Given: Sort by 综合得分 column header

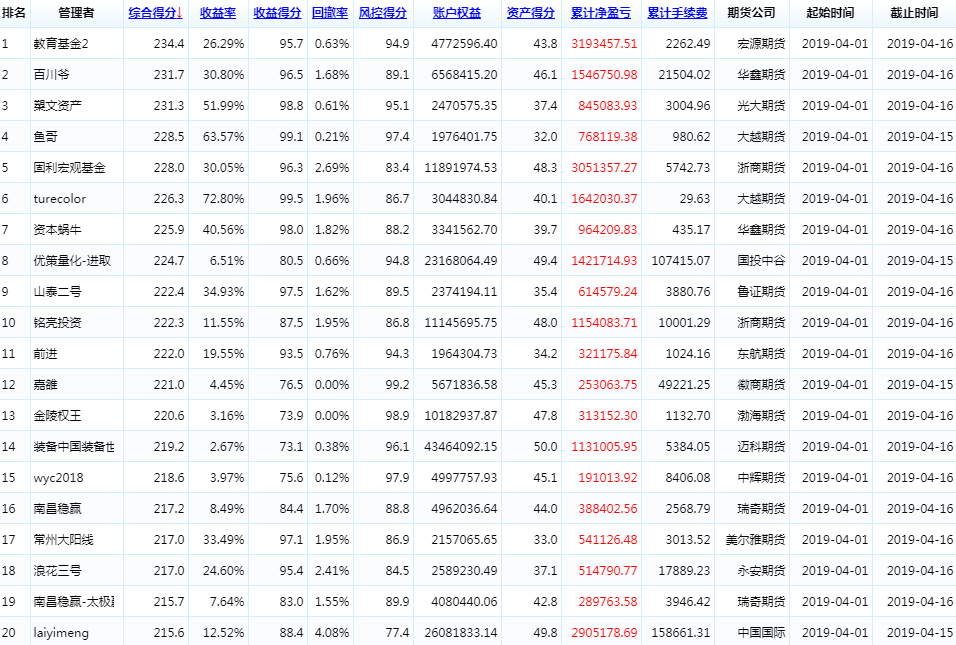Looking at the screenshot, I should tap(155, 13).
